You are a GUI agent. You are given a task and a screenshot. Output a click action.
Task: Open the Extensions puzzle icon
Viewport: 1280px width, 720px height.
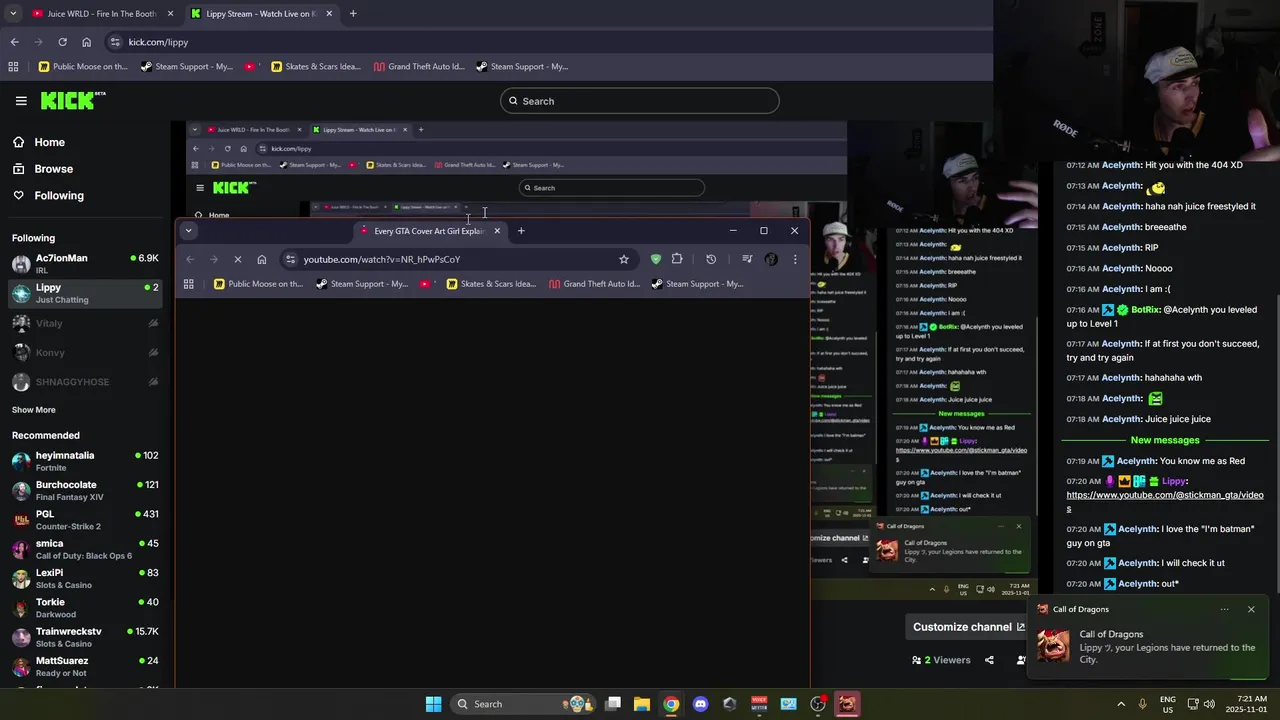click(677, 259)
